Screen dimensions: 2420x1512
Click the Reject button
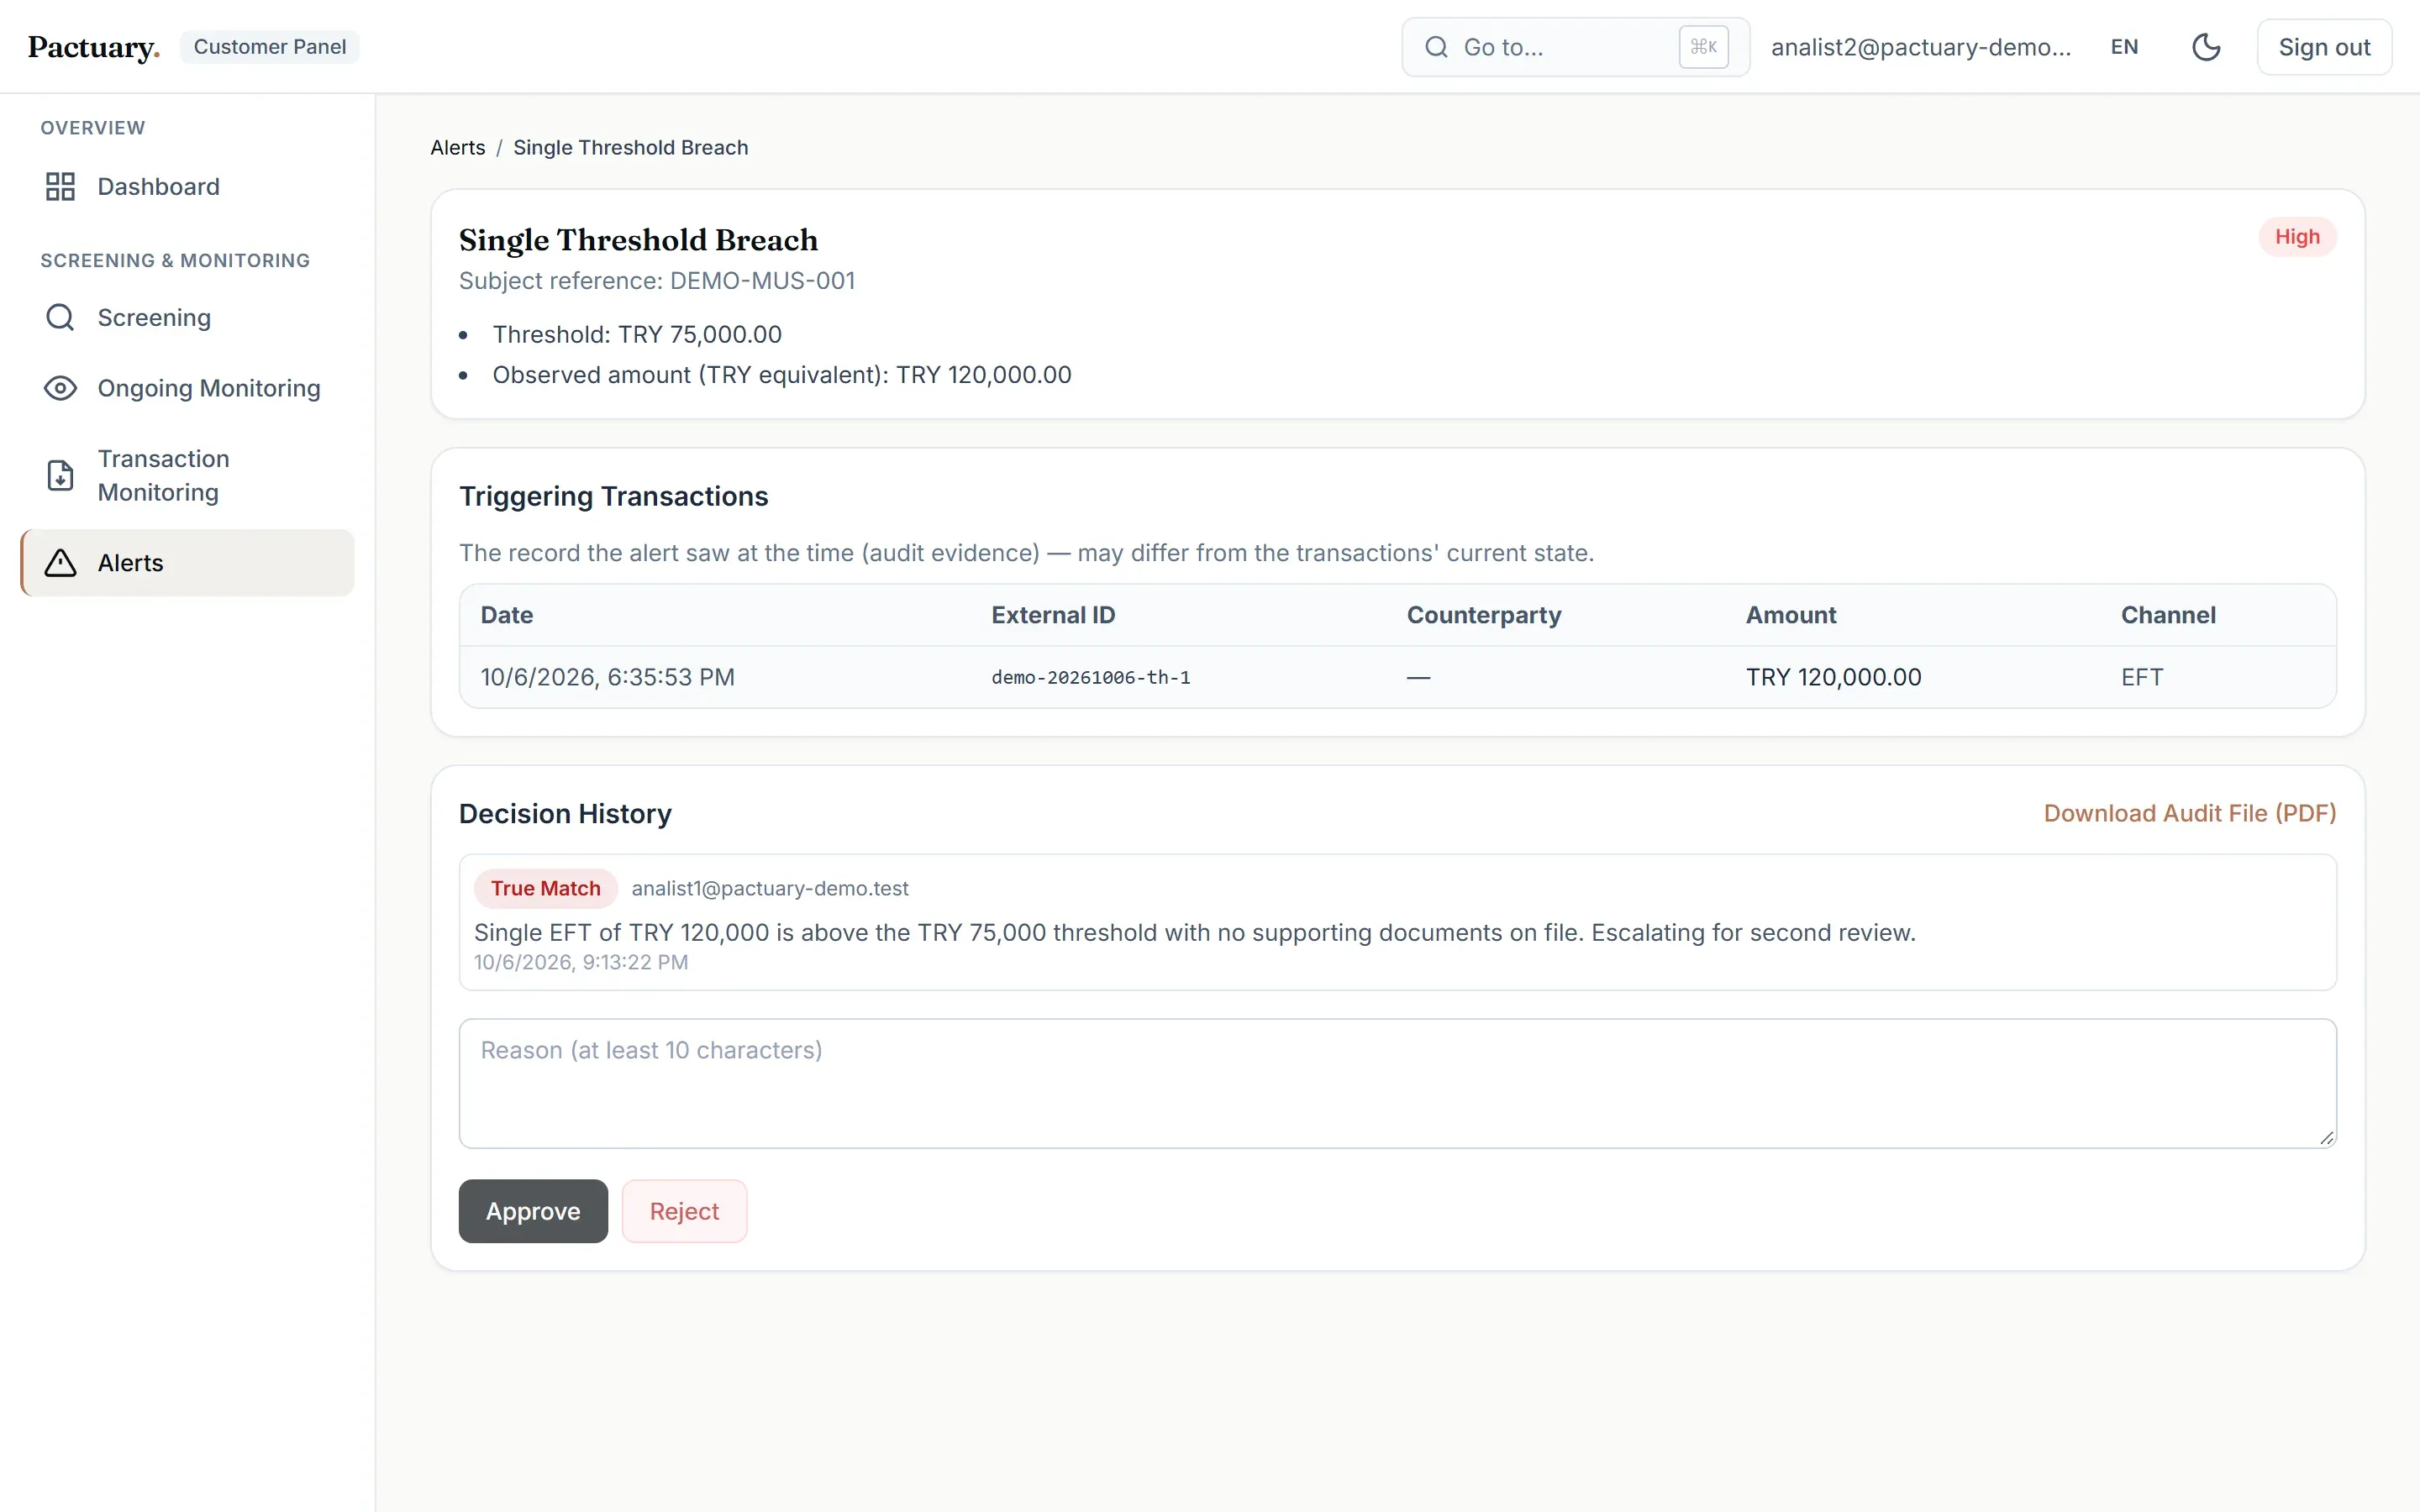tap(684, 1211)
